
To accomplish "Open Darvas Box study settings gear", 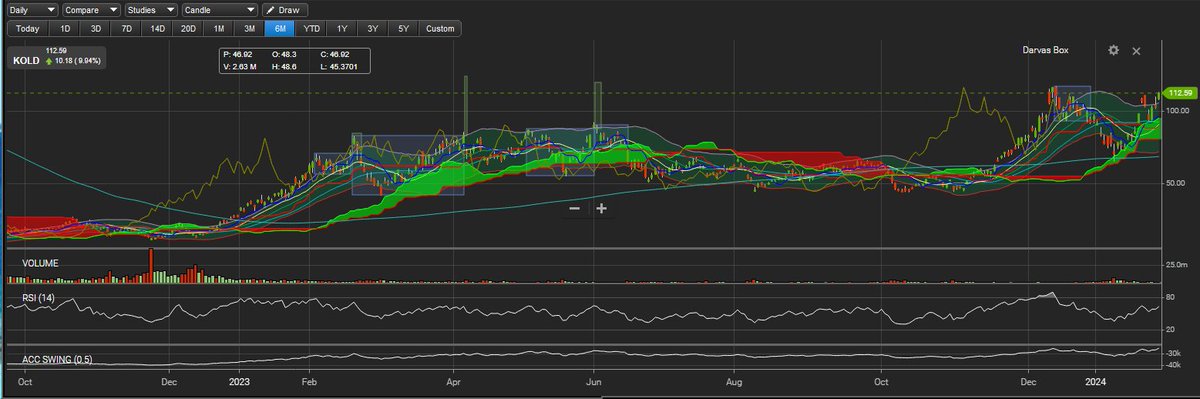I will pos(1113,50).
